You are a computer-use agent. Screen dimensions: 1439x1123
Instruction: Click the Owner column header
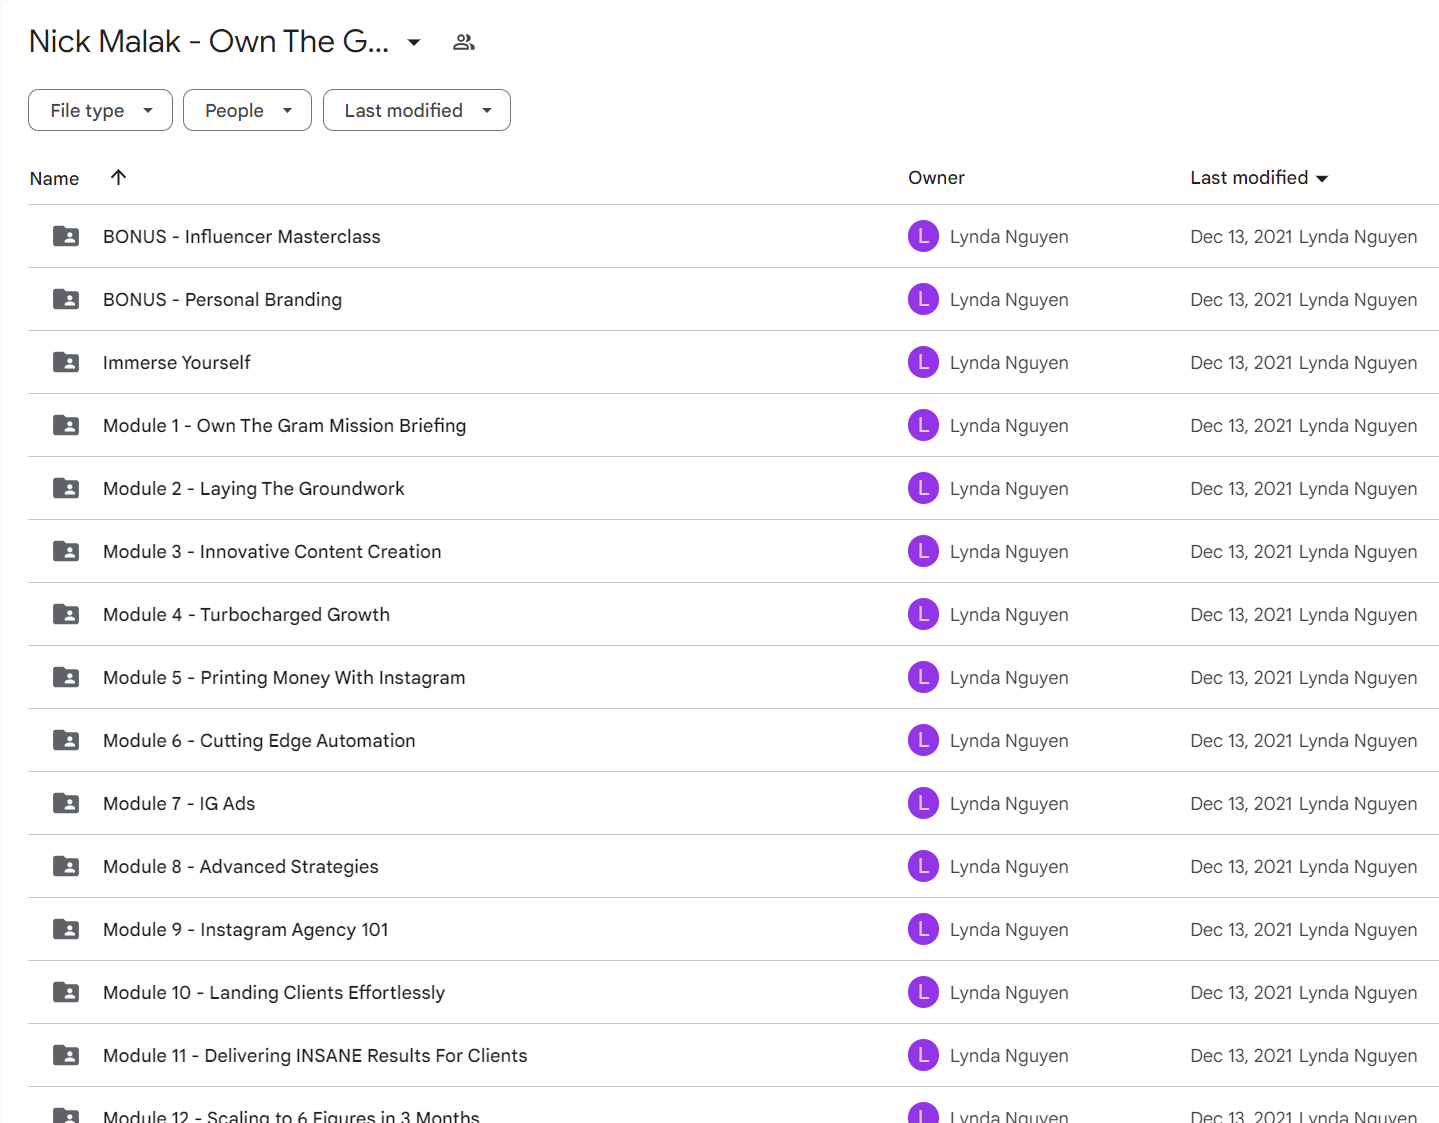click(936, 177)
